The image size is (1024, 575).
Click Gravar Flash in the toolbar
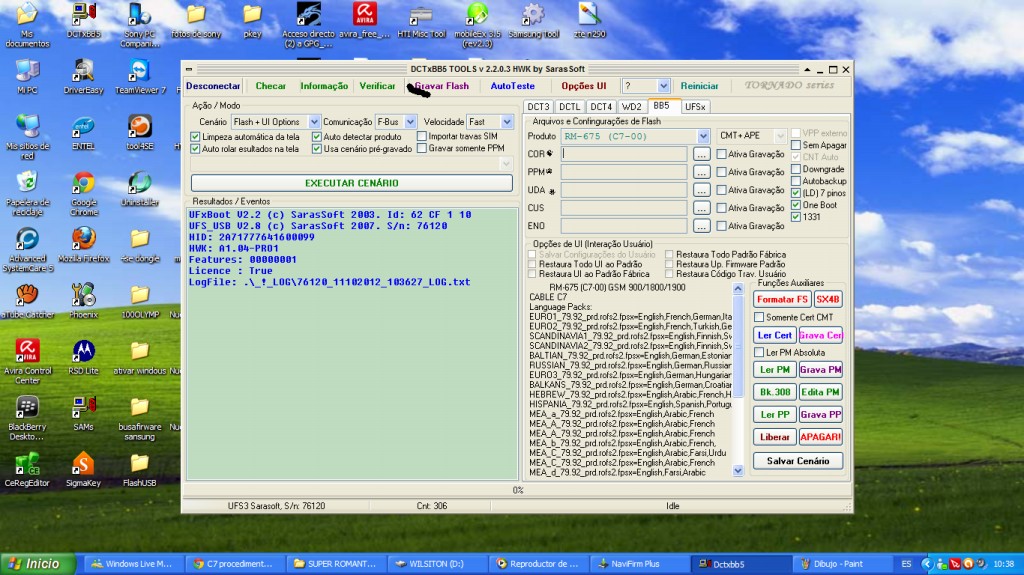pyautogui.click(x=441, y=86)
